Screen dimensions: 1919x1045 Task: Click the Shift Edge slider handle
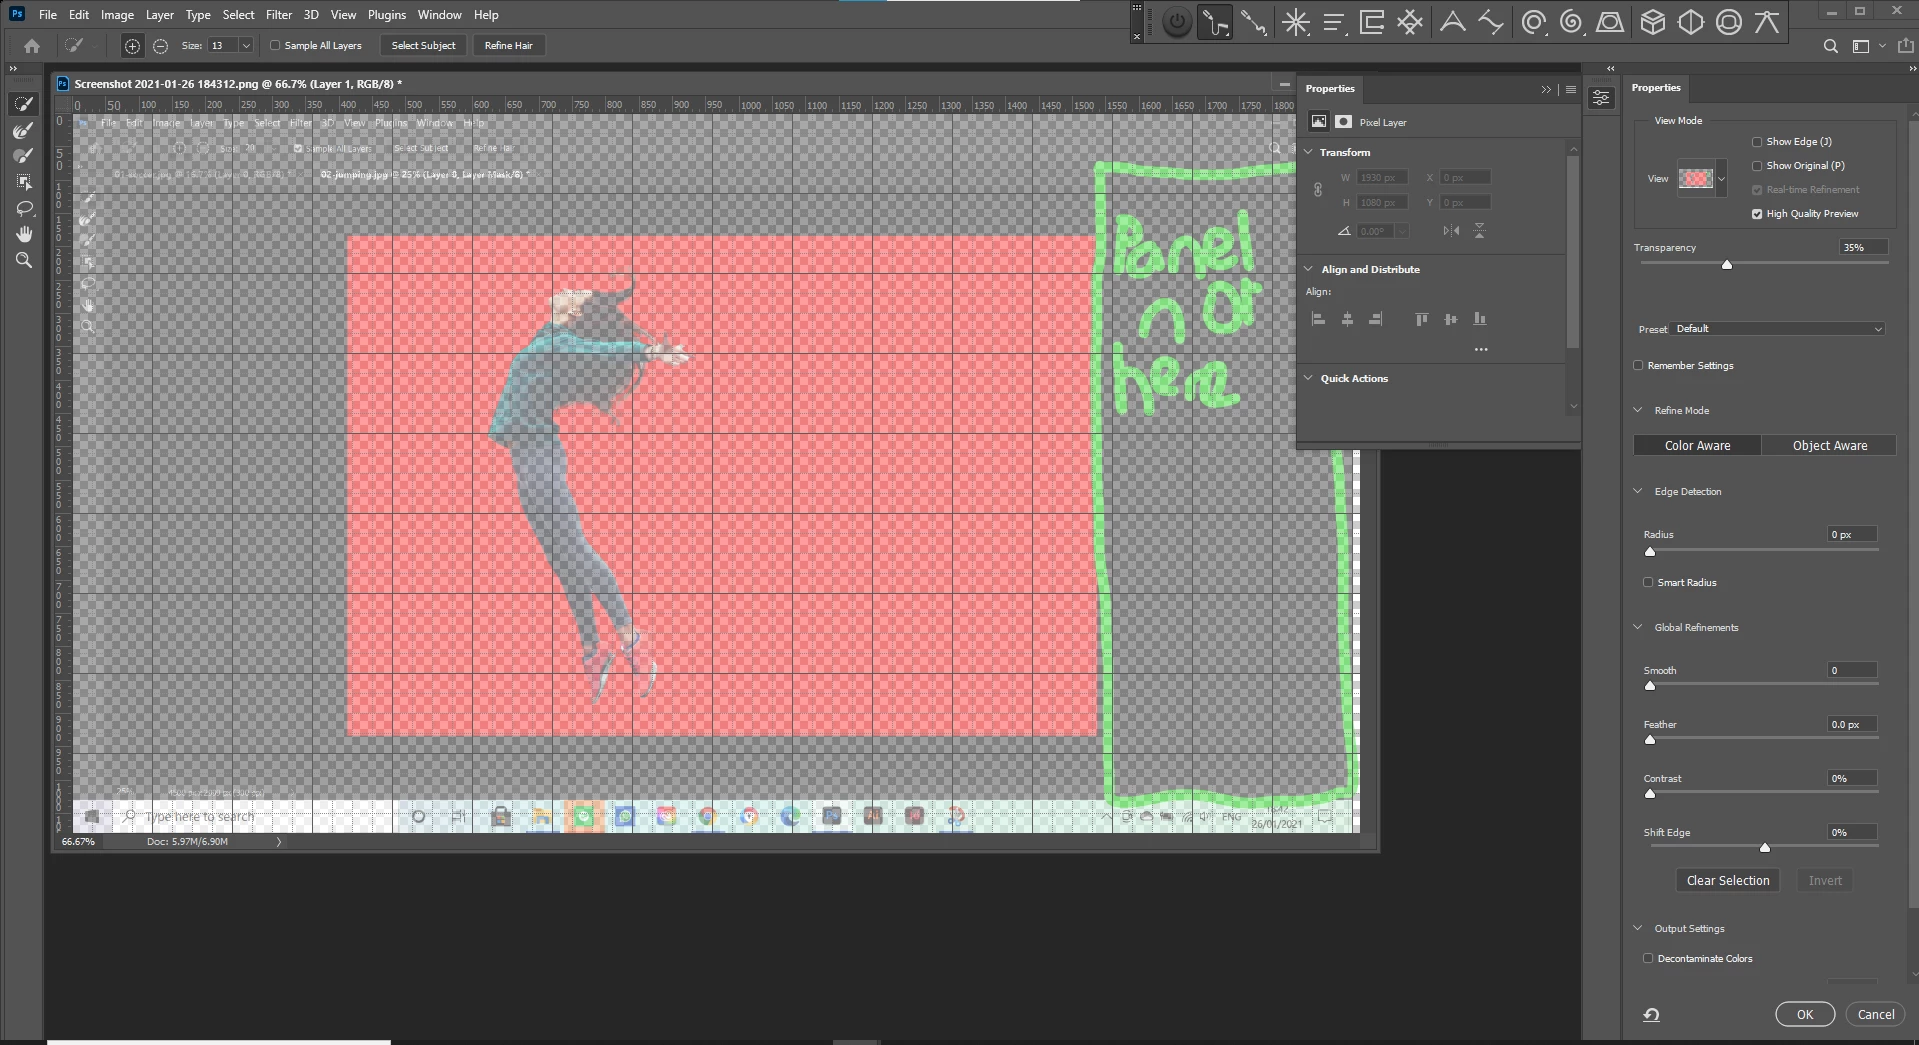coord(1765,848)
